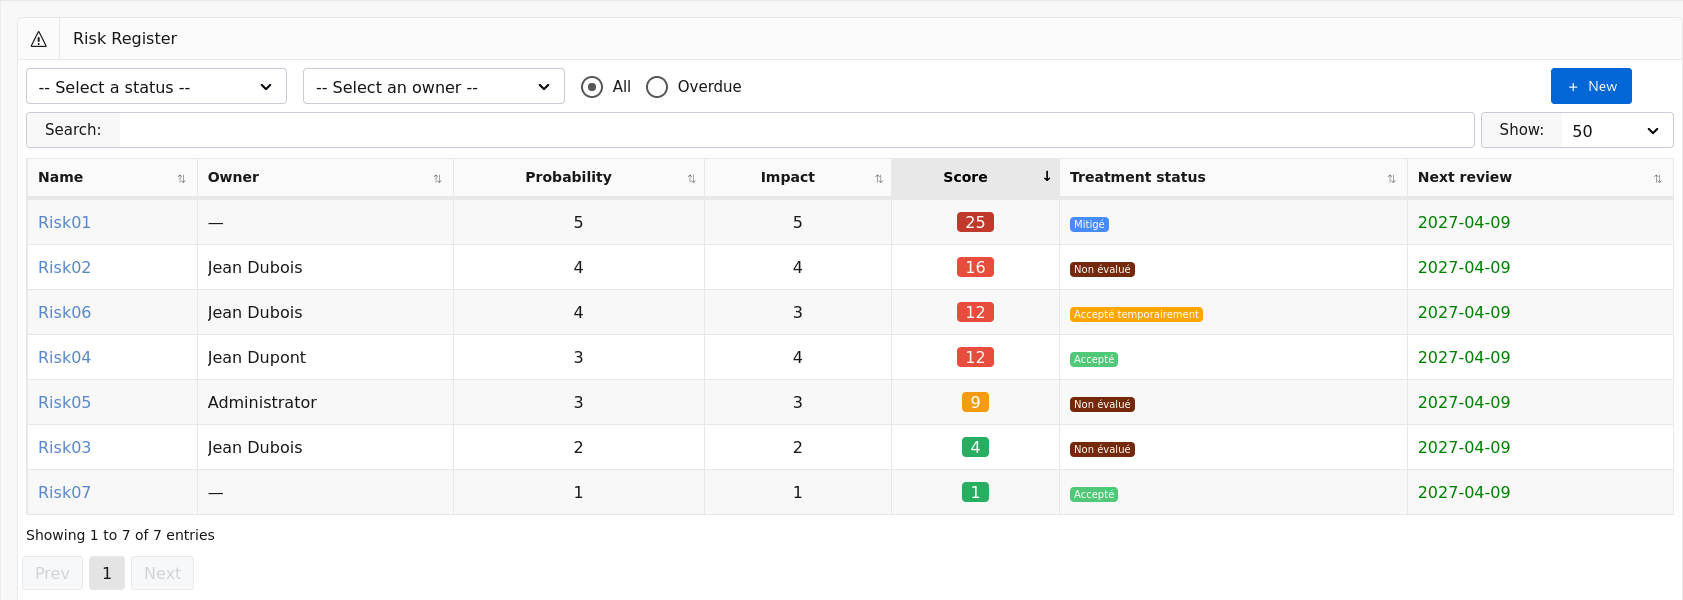Viewport: 1683px width, 600px height.
Task: Click the Owner column sort arrows
Action: click(x=437, y=178)
